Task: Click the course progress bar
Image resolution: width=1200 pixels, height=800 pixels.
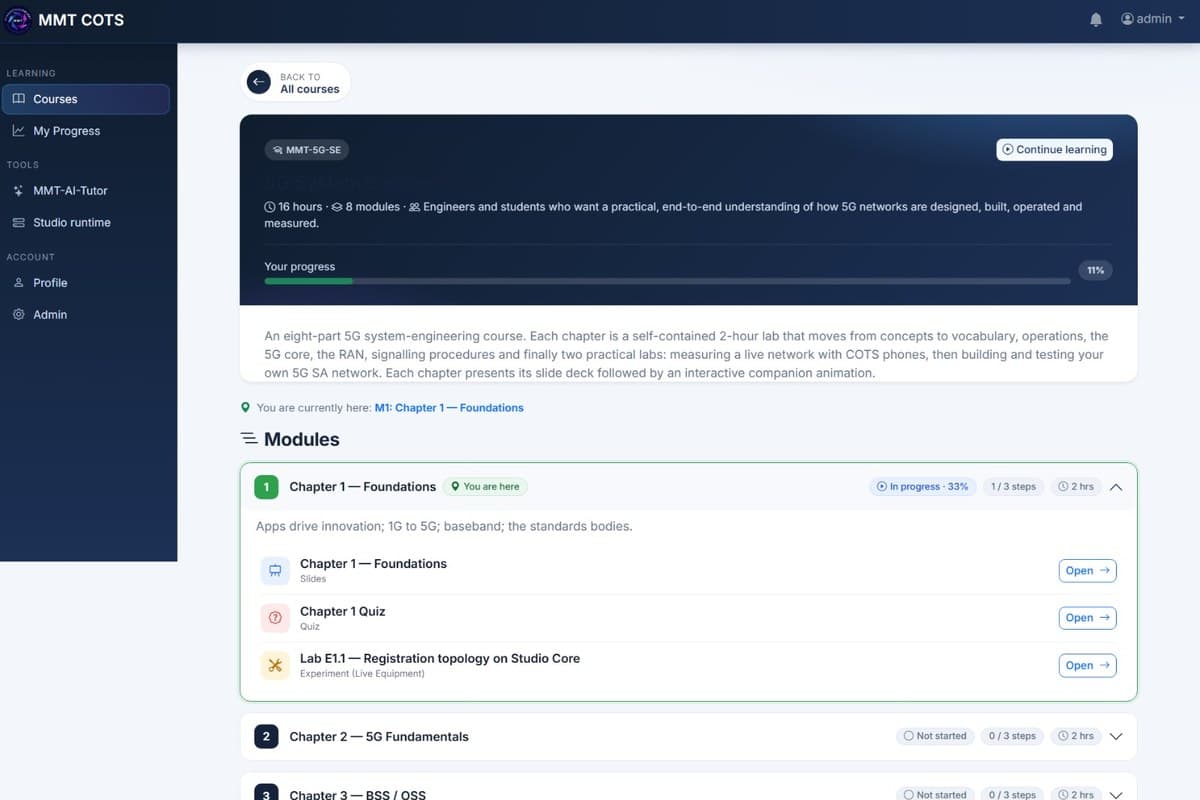Action: click(x=667, y=281)
